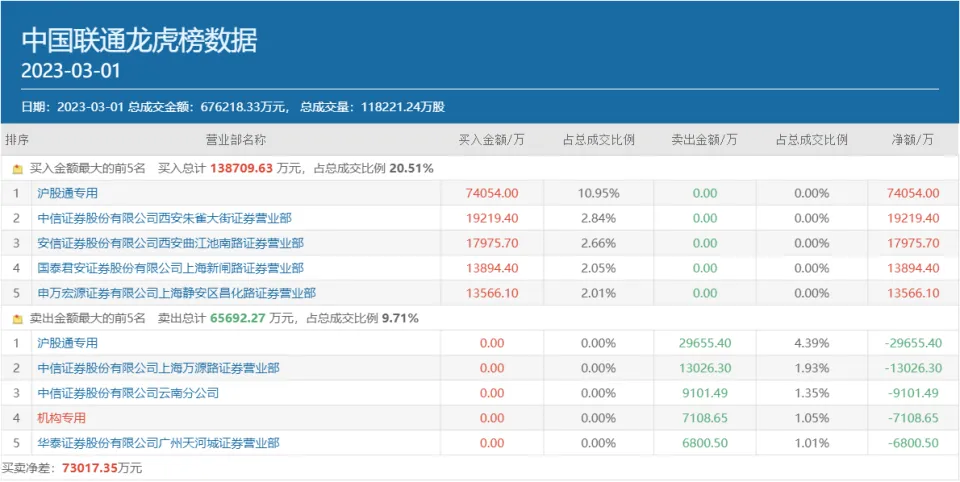960x482 pixels.
Task: Open the 华泰证券 广州天河城 branch link
Action: click(158, 443)
